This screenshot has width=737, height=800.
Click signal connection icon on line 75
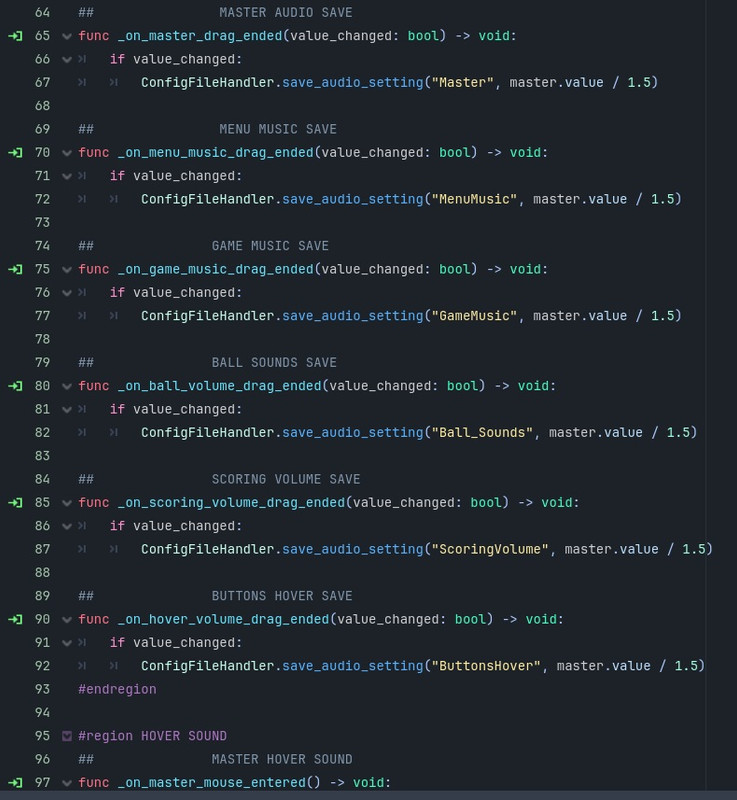point(15,269)
